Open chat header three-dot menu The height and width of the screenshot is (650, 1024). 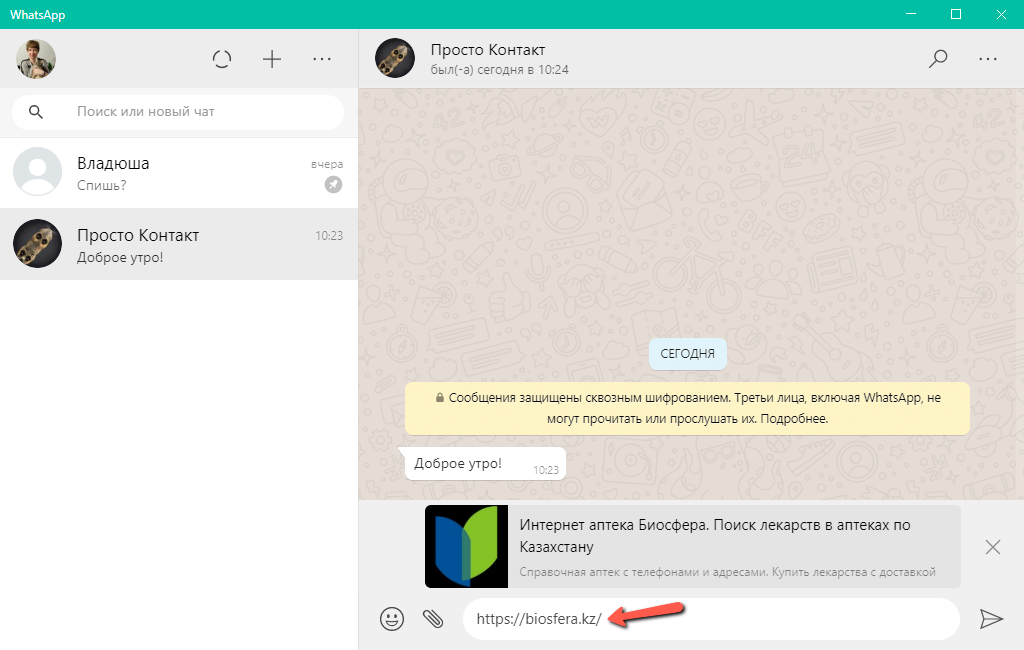988,59
